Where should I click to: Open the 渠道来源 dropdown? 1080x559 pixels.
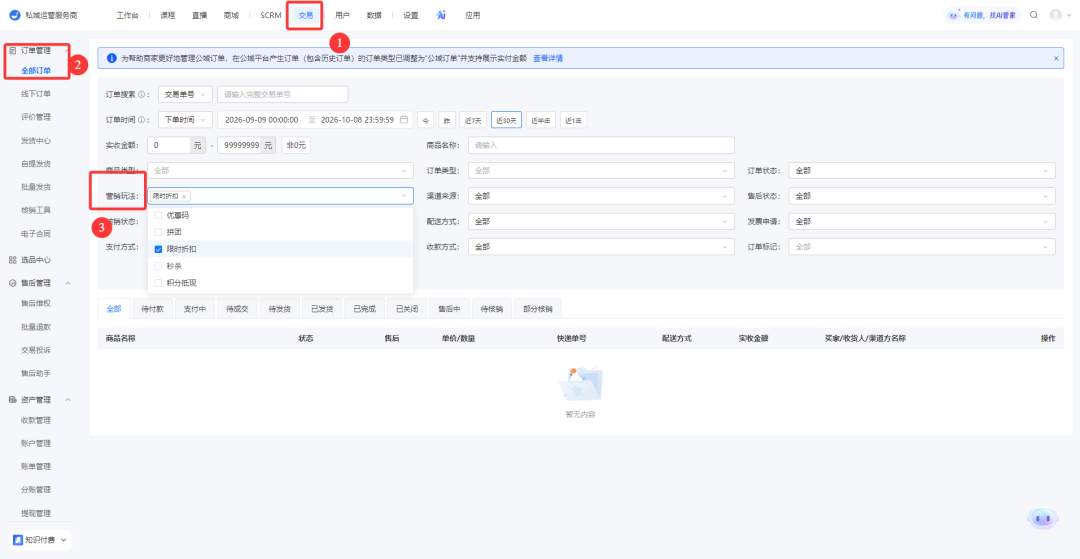(x=601, y=196)
